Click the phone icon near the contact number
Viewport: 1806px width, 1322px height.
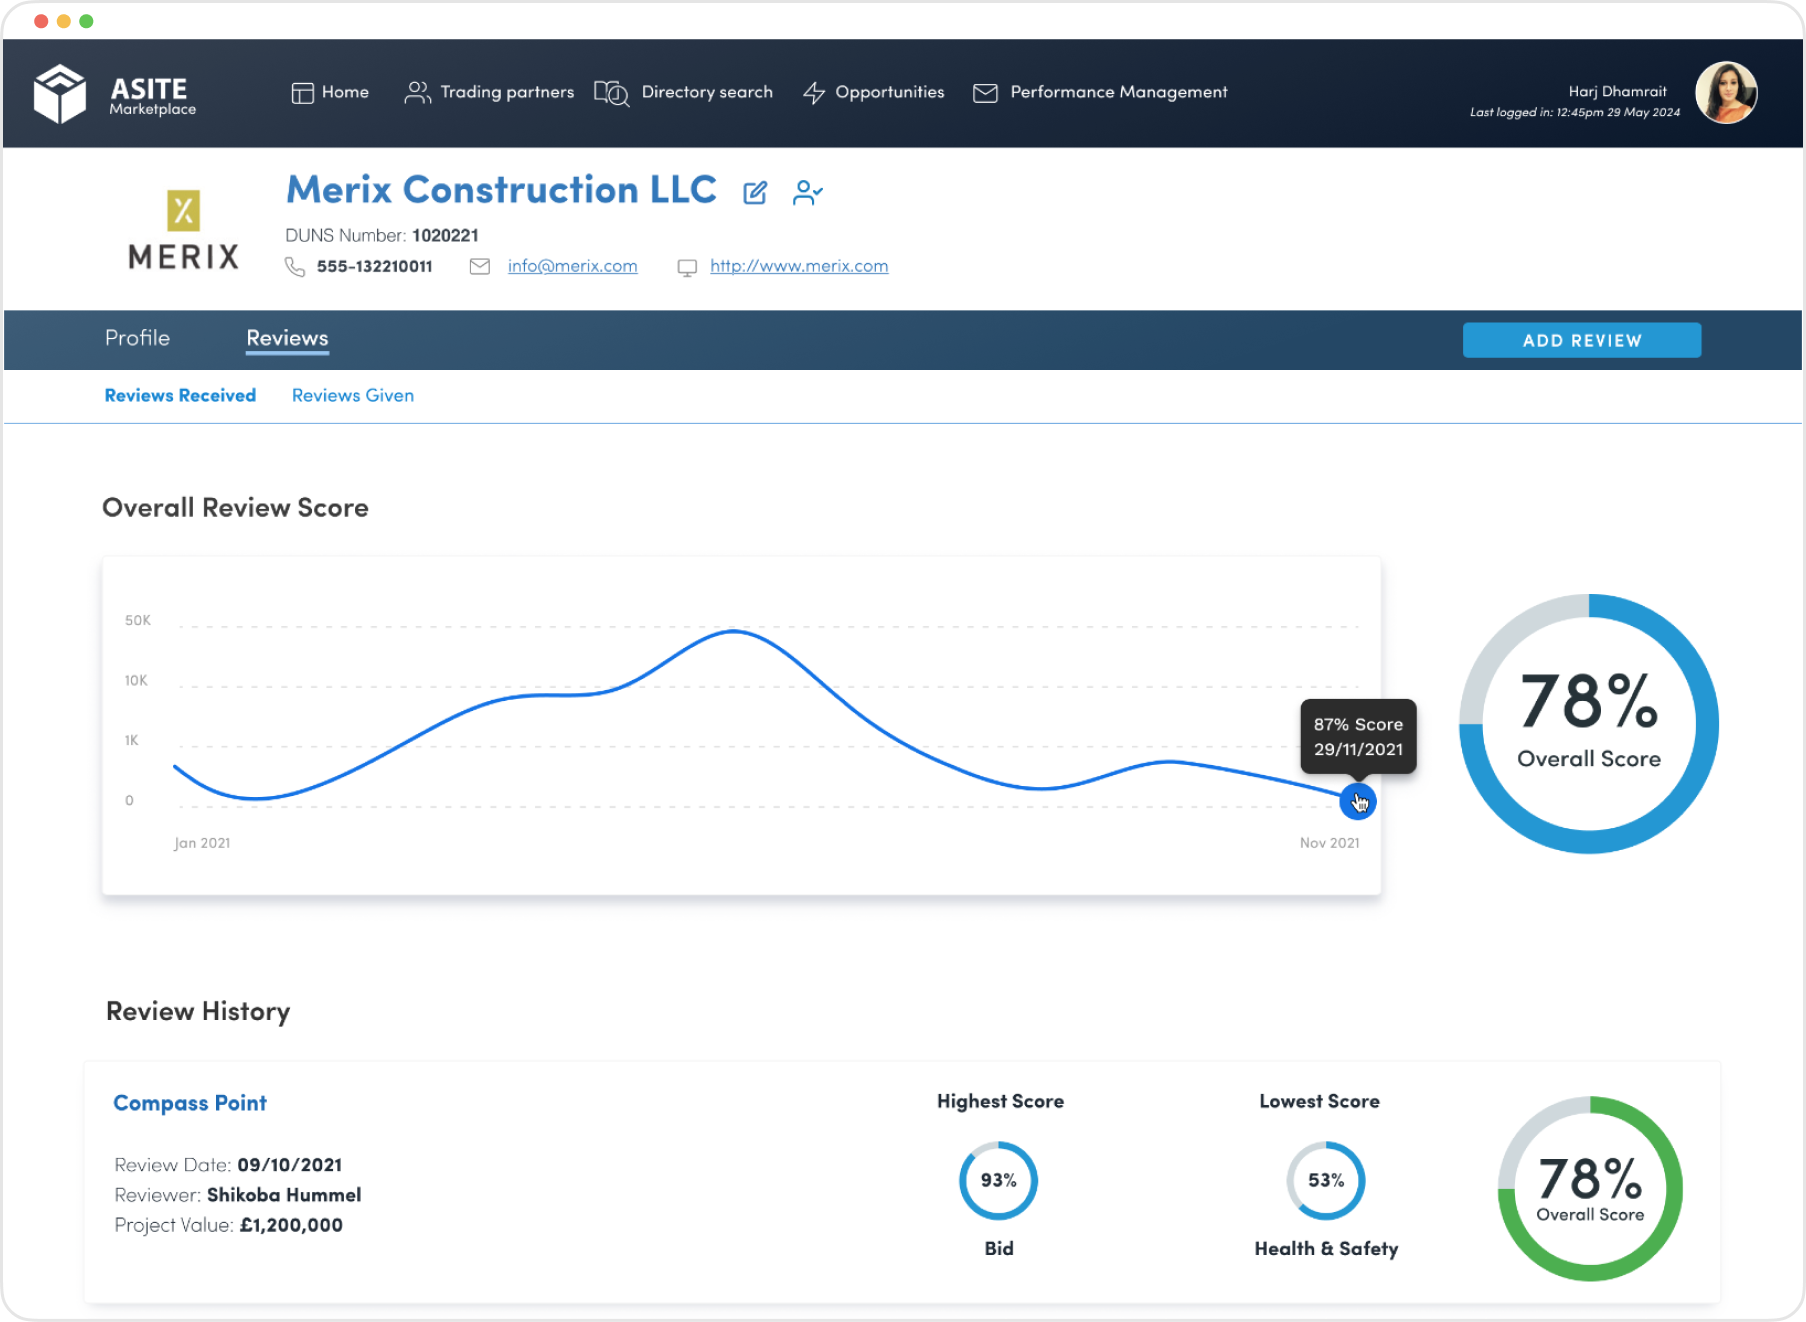point(296,266)
